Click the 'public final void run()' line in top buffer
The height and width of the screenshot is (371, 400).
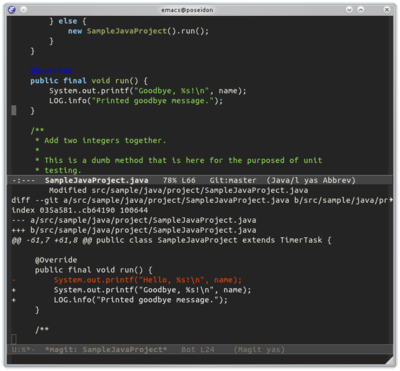click(x=89, y=81)
